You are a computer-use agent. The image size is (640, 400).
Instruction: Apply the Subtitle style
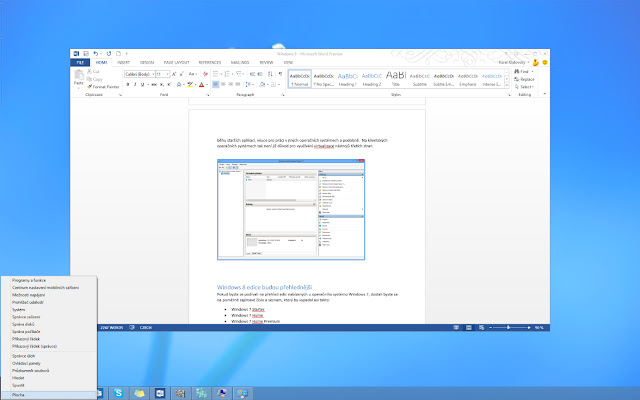tap(420, 79)
